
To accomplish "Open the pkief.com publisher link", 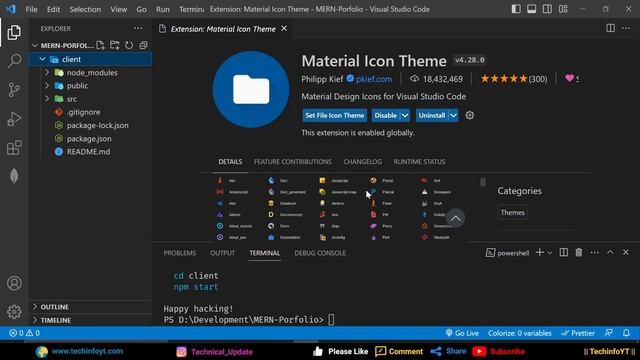I will click(374, 79).
